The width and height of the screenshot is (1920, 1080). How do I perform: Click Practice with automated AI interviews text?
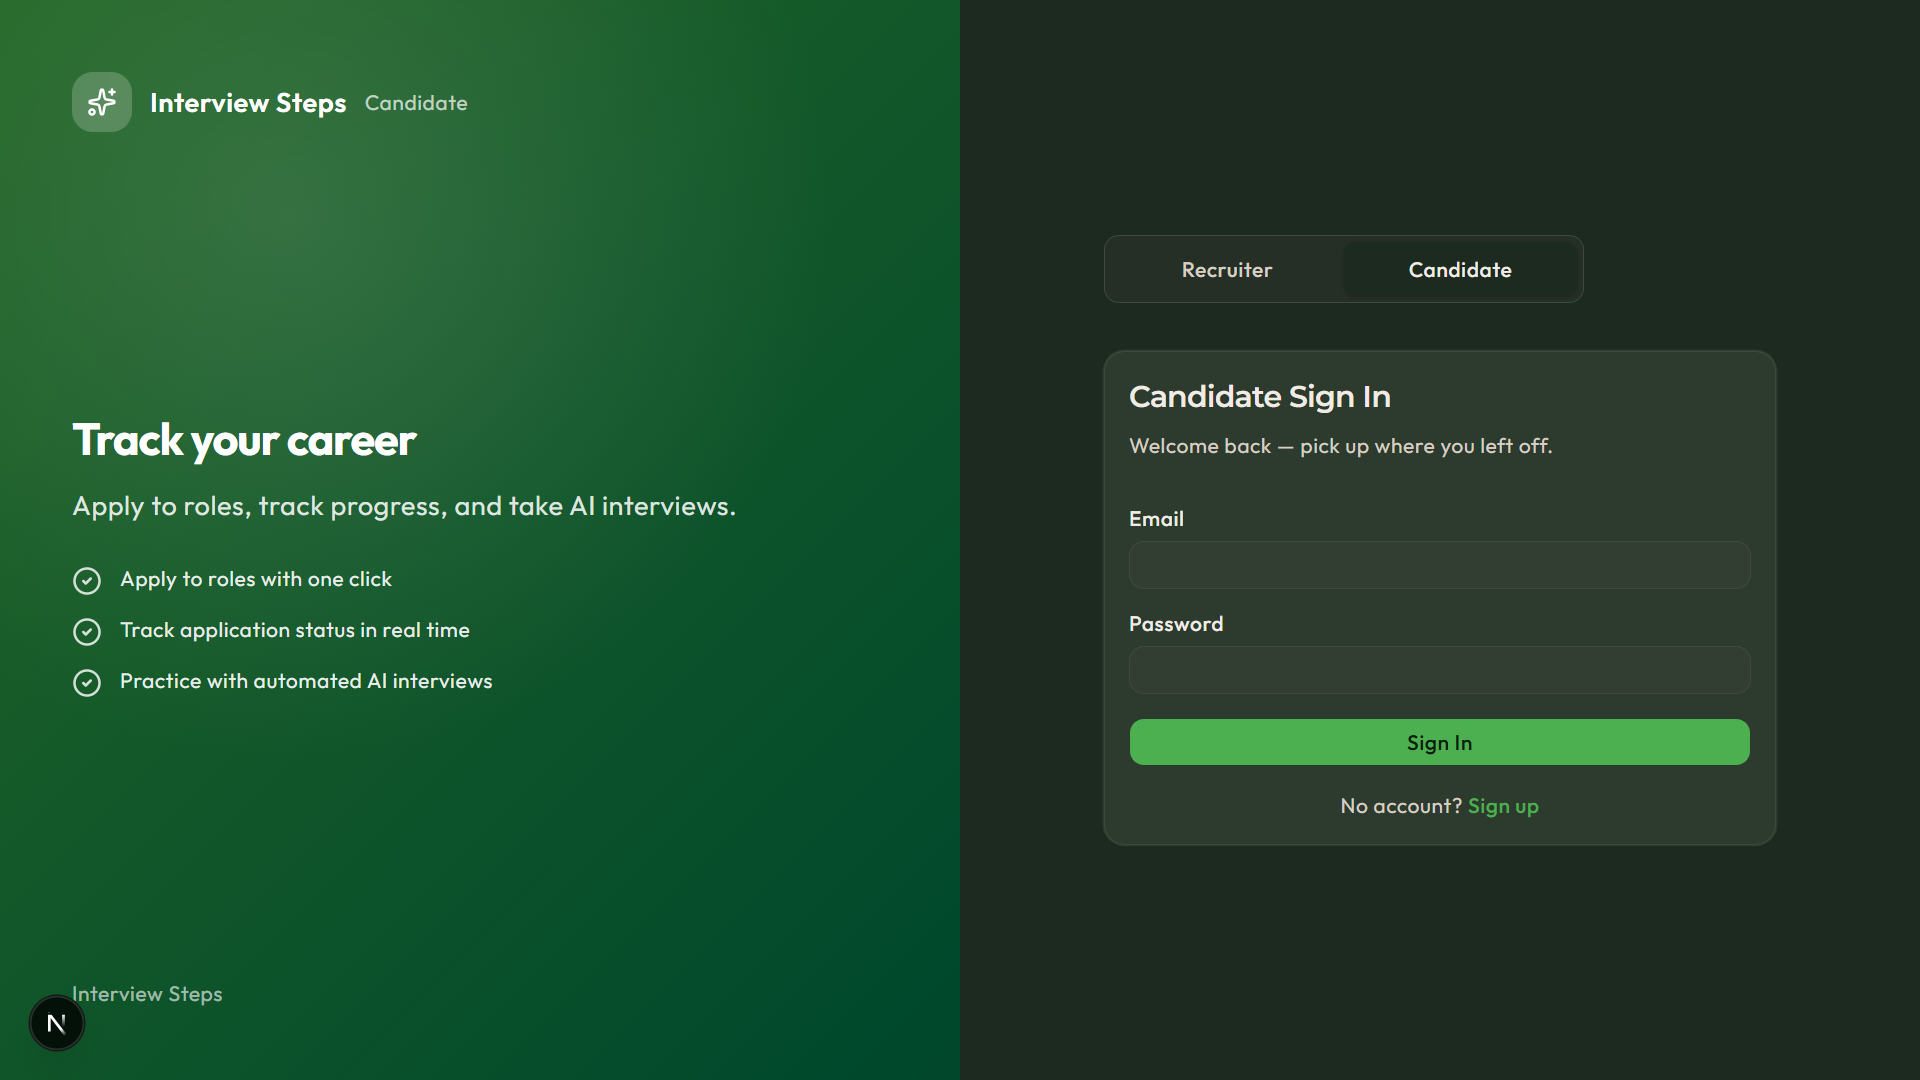[x=306, y=681]
